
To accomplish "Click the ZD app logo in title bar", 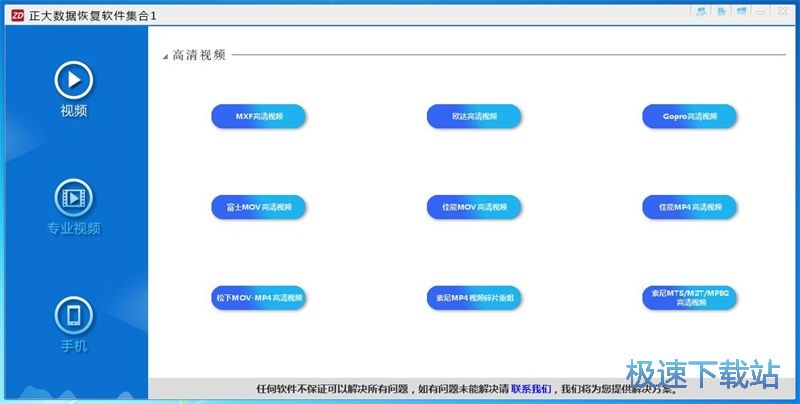I will point(17,15).
